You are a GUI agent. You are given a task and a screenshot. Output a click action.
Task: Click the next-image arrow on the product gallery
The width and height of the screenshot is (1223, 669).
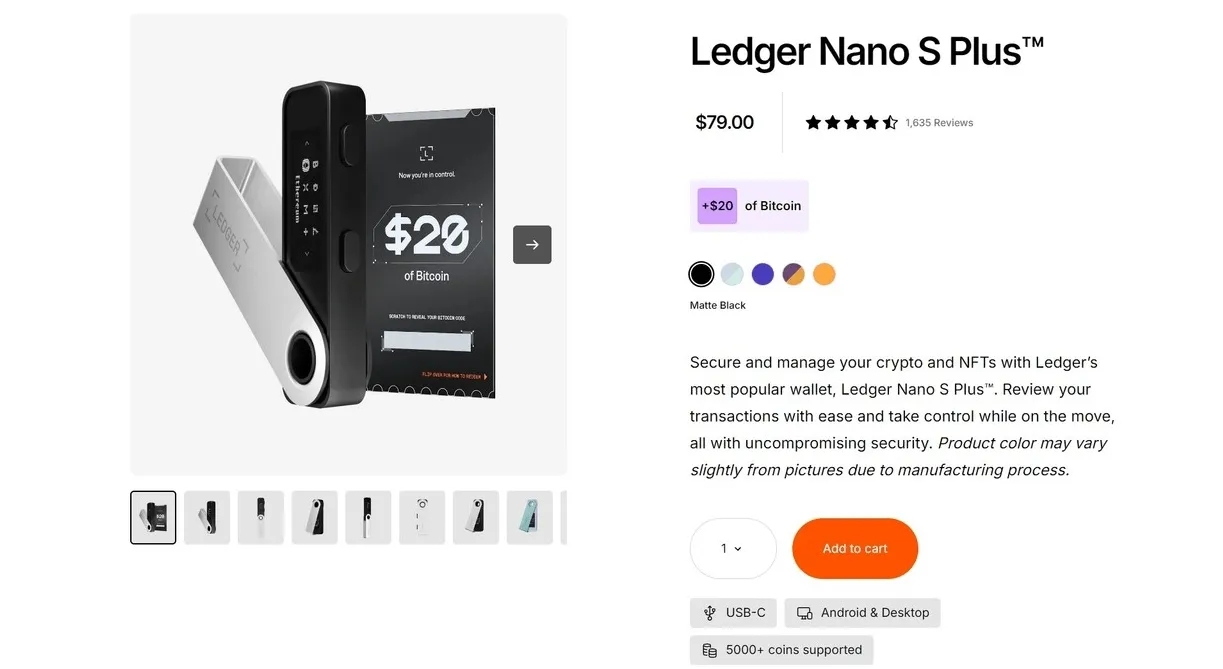532,244
